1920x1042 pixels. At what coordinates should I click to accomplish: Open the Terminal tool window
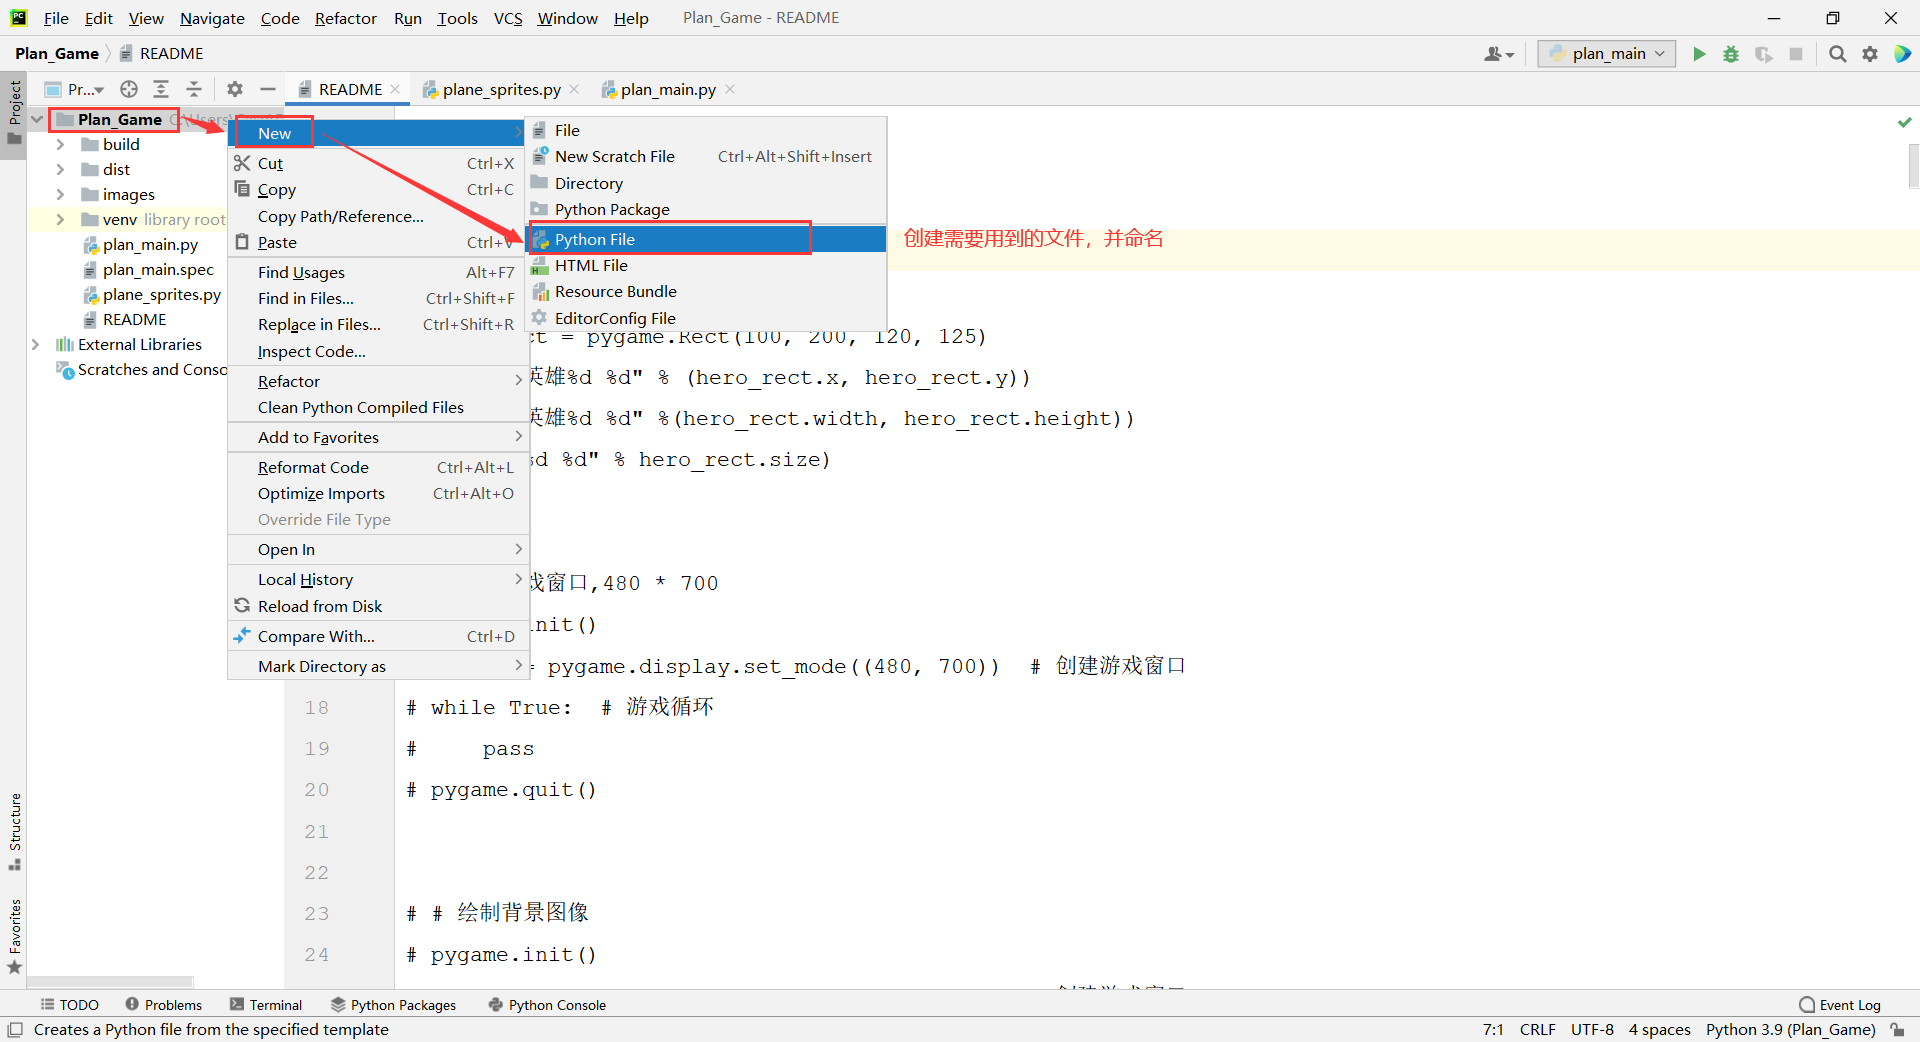[x=266, y=1005]
